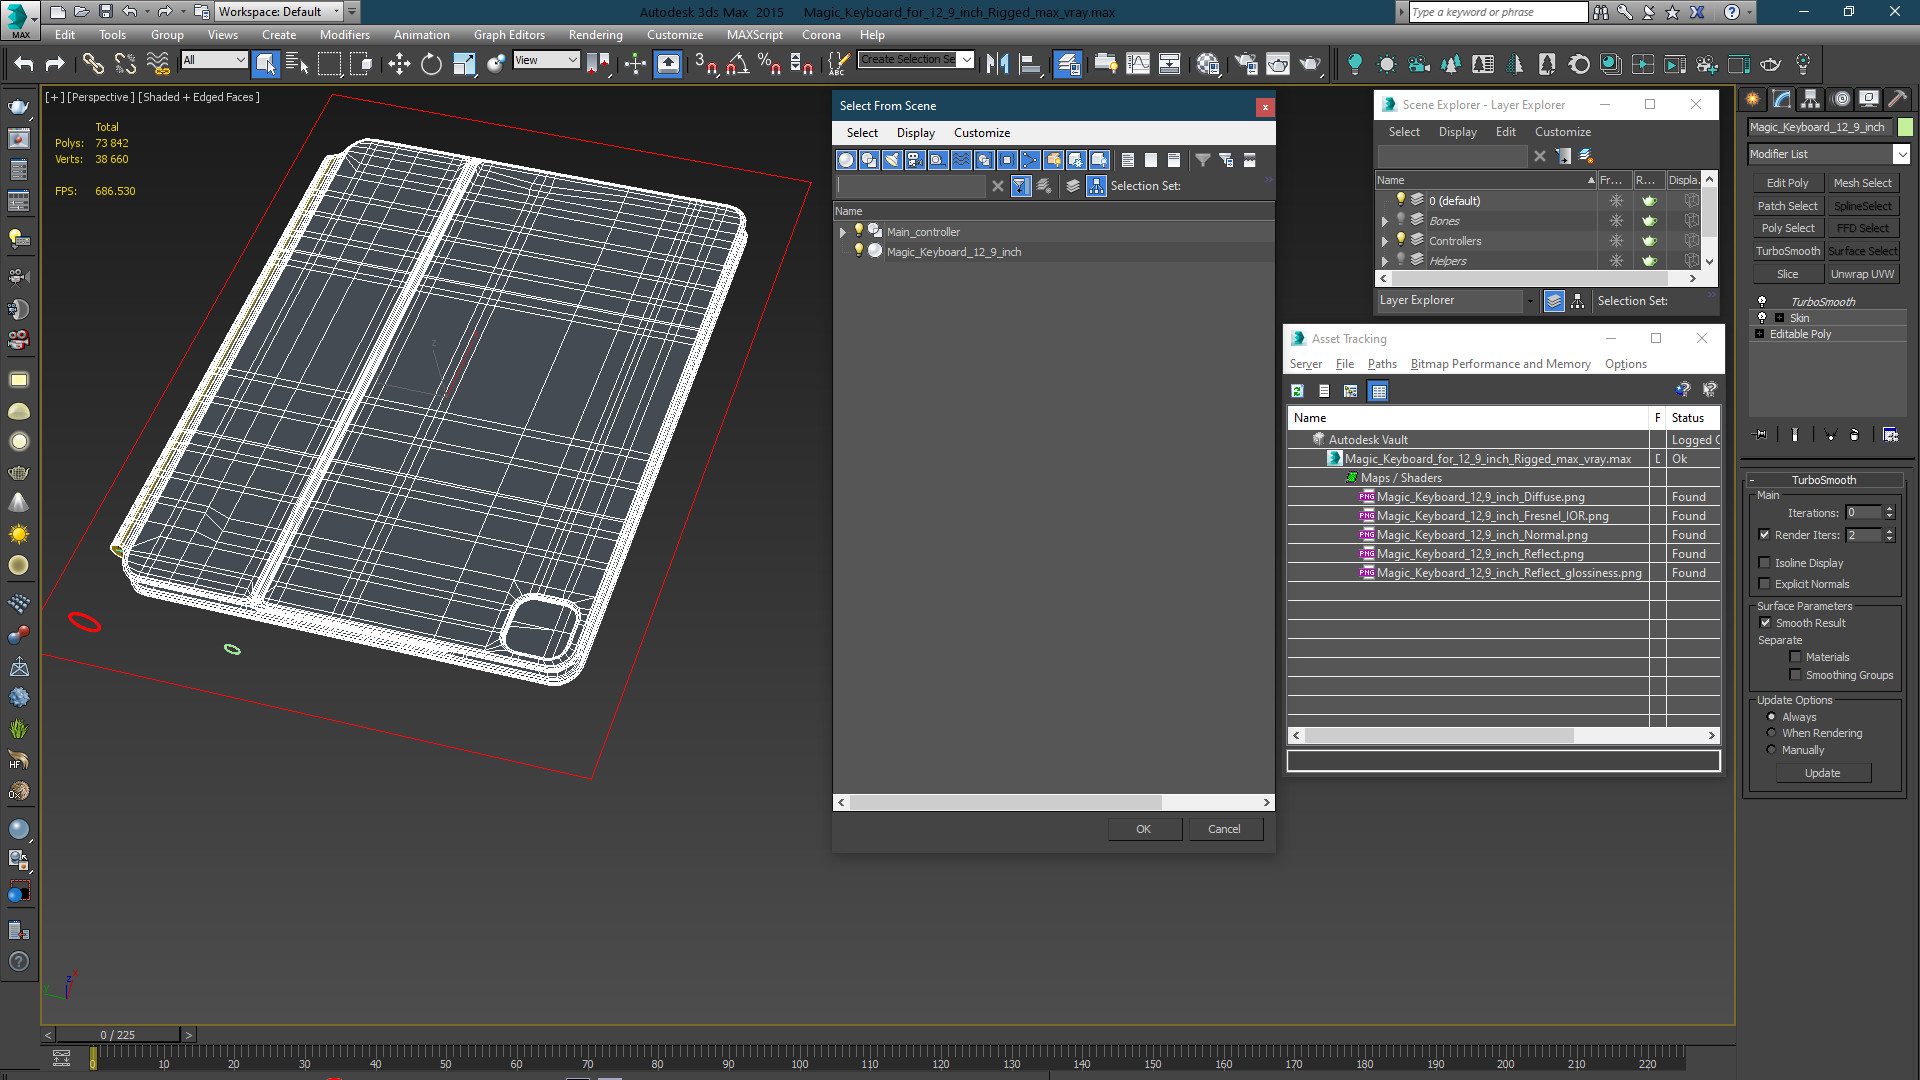Open the Hierarchy command panel tab
Screen dimensions: 1920x1080
pos(1810,99)
